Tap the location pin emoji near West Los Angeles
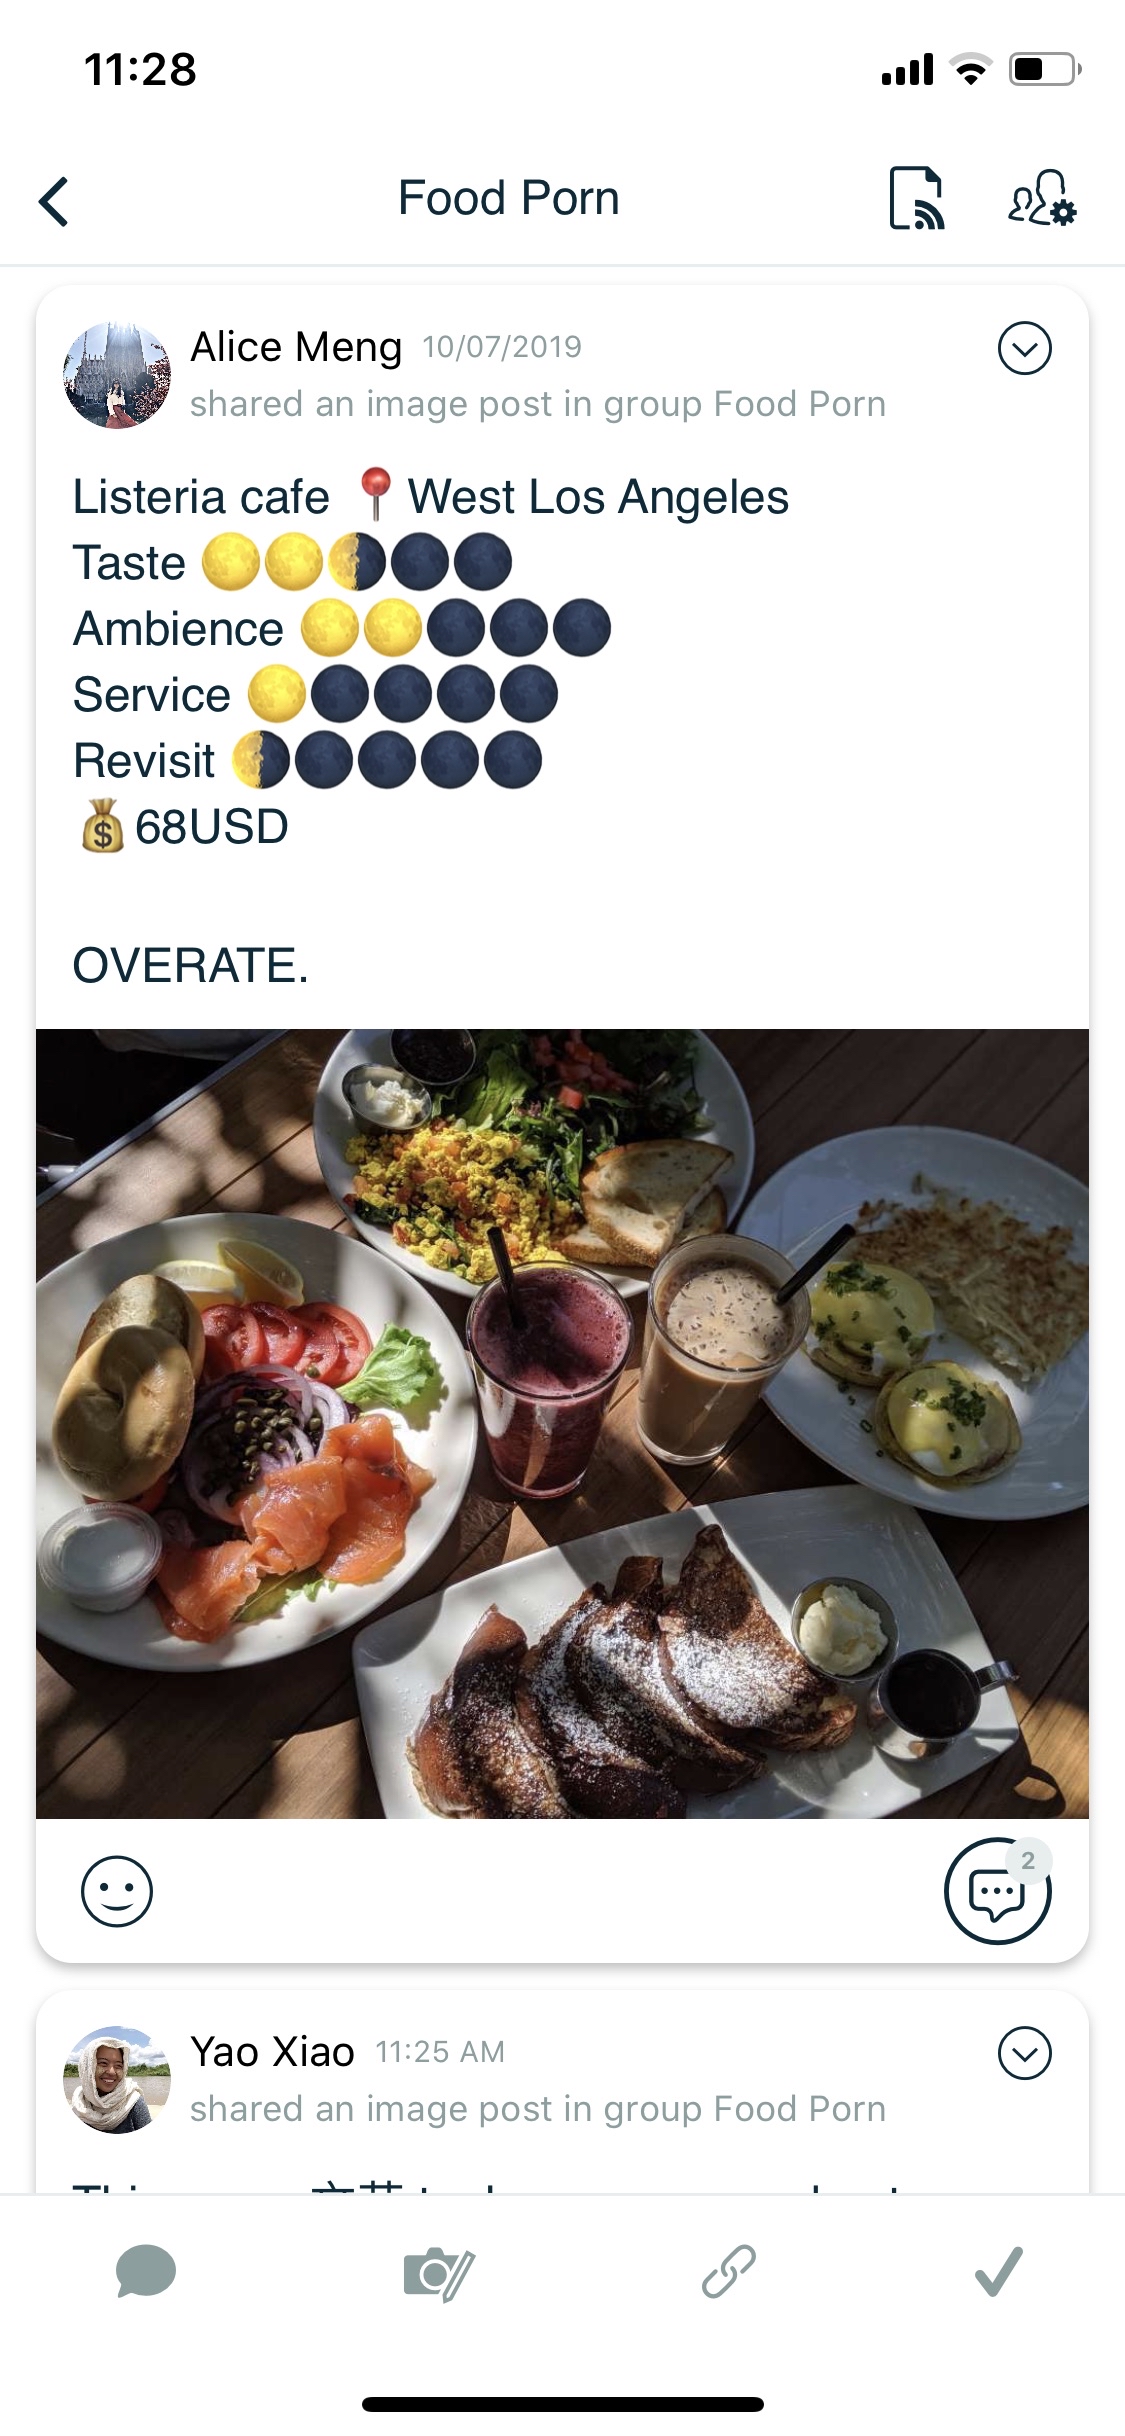The height and width of the screenshot is (2436, 1125). pos(375,496)
